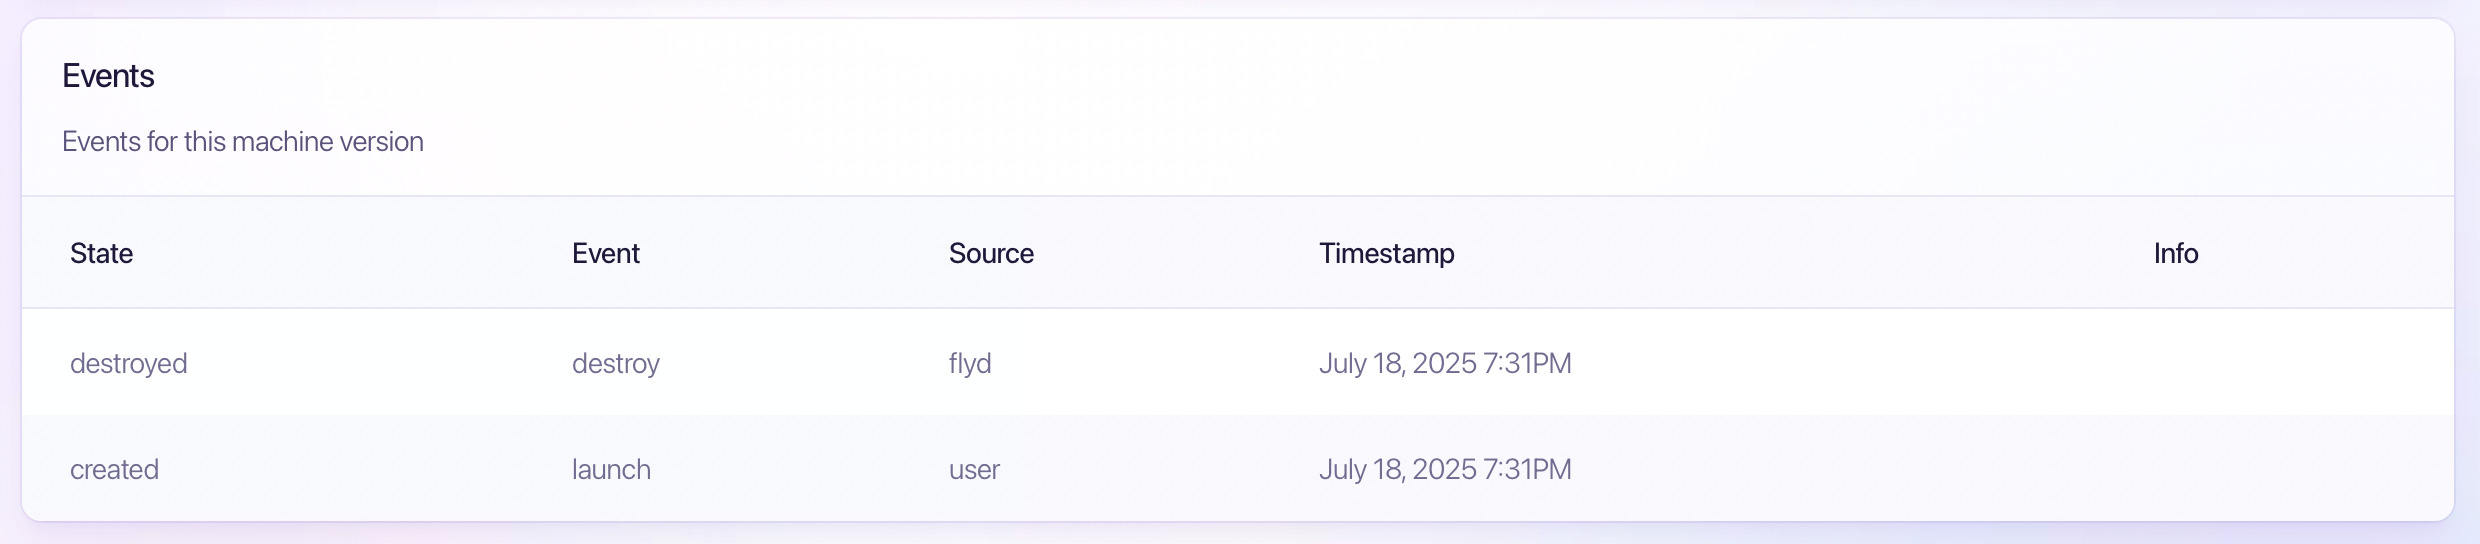Click the 'flyd' source cell
The height and width of the screenshot is (544, 2480).
click(970, 363)
